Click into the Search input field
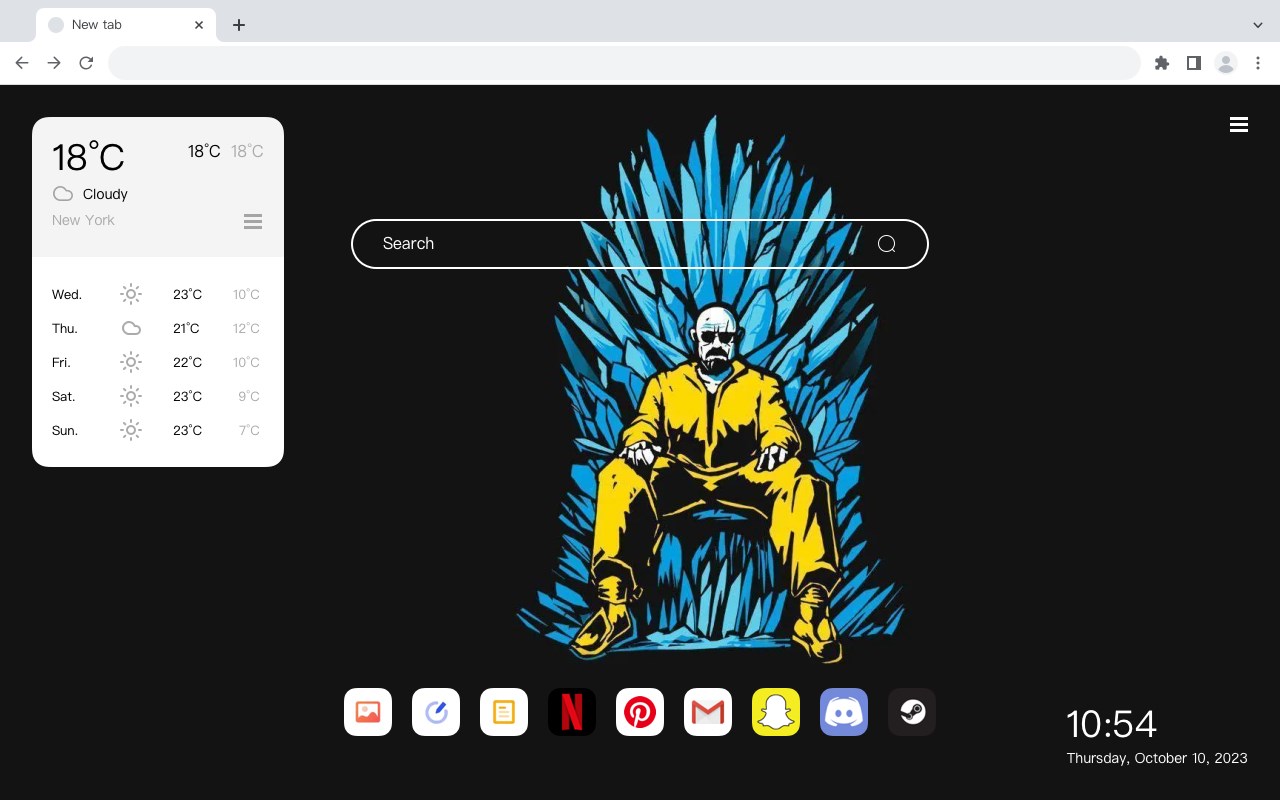The height and width of the screenshot is (800, 1280). [640, 244]
